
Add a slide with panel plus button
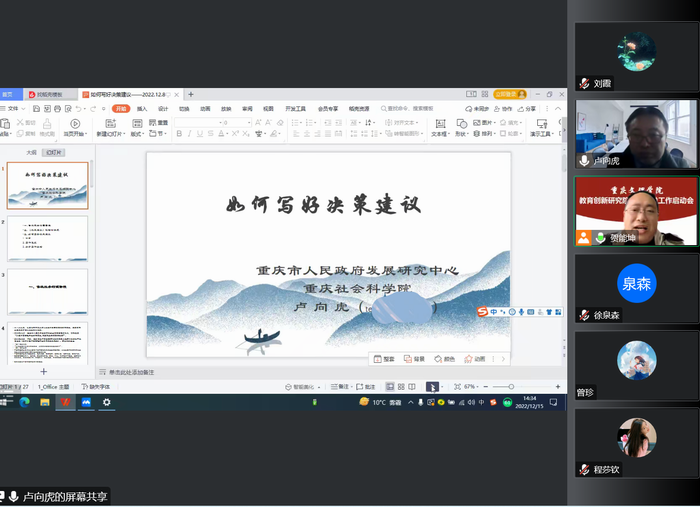[x=44, y=371]
